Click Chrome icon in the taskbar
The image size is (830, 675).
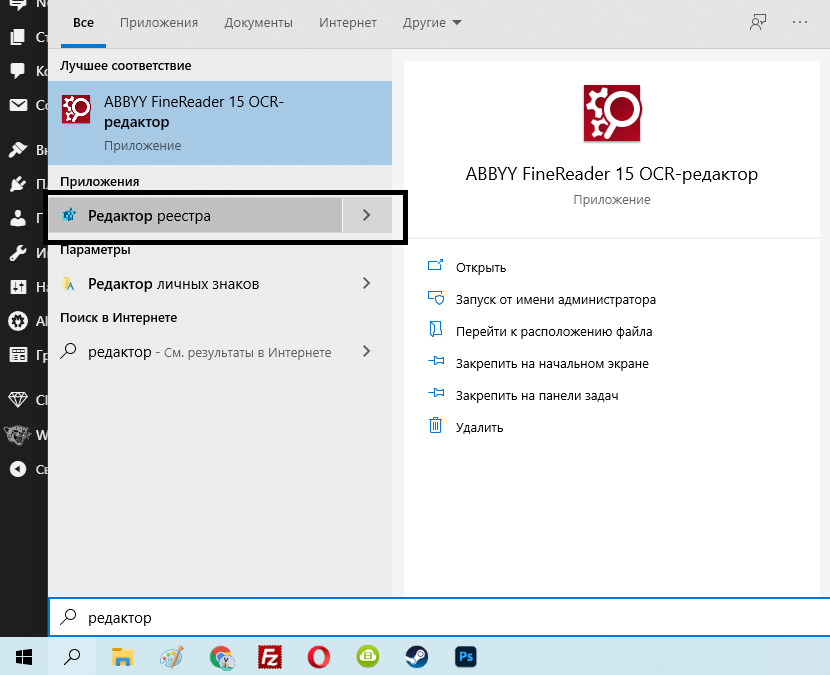tap(221, 657)
